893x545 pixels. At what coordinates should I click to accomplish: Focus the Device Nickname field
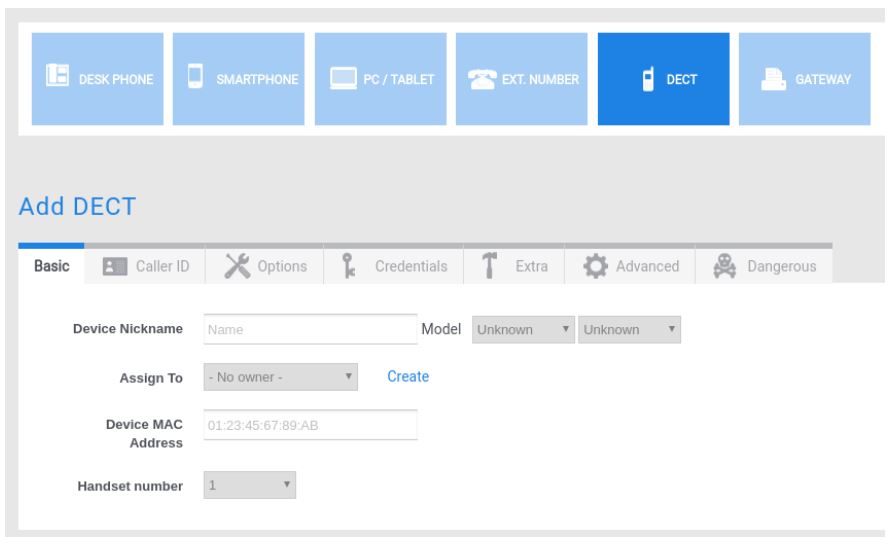[310, 329]
